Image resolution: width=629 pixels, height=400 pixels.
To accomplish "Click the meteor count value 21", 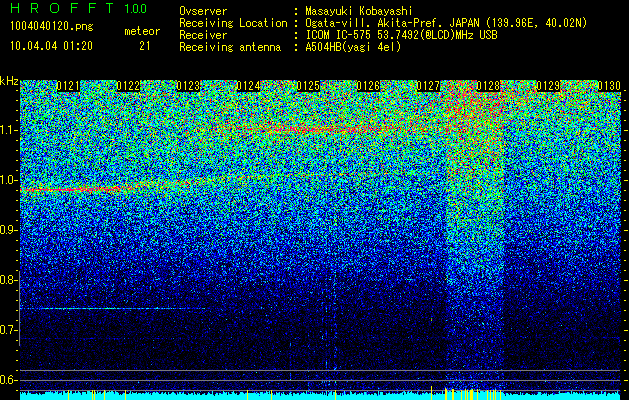I will (145, 46).
